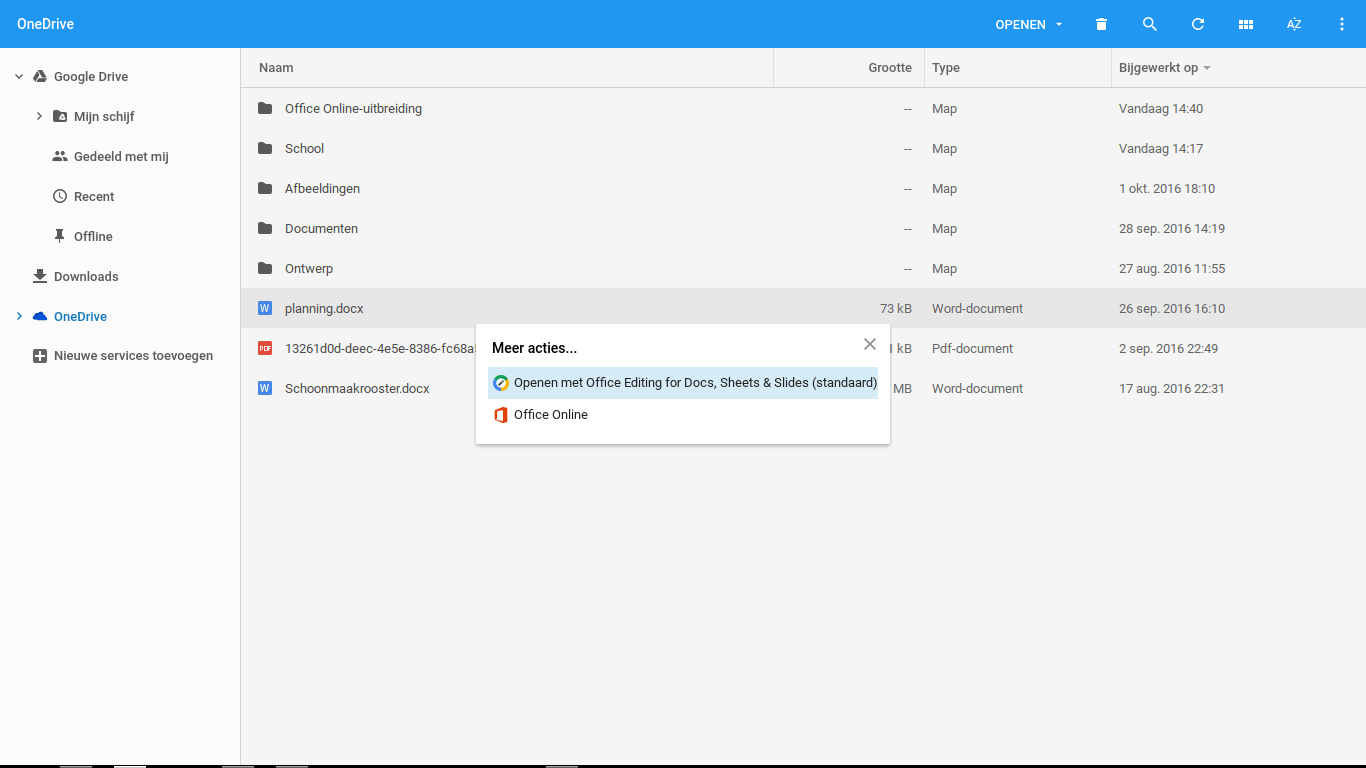Image resolution: width=1366 pixels, height=768 pixels.
Task: Click the Google Drive icon in sidebar
Action: tap(40, 76)
